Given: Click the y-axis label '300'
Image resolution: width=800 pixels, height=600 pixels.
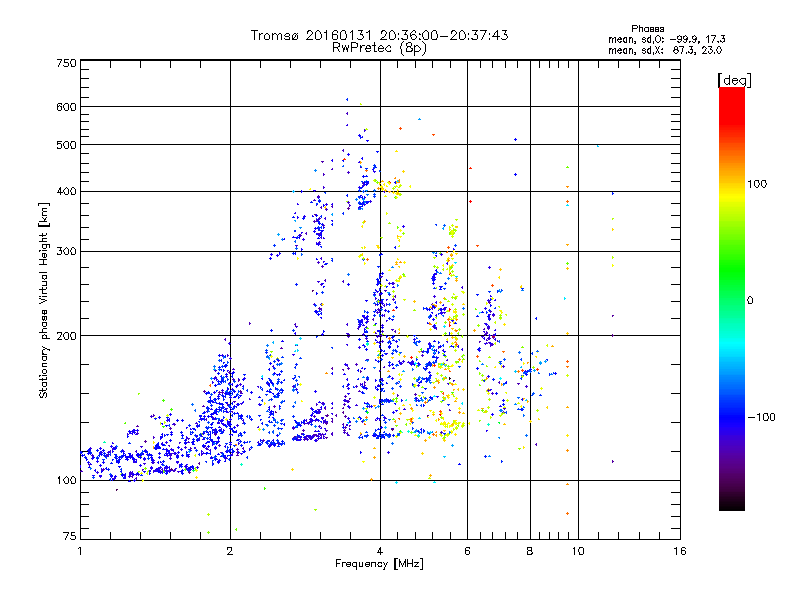Looking at the screenshot, I should [x=66, y=252].
